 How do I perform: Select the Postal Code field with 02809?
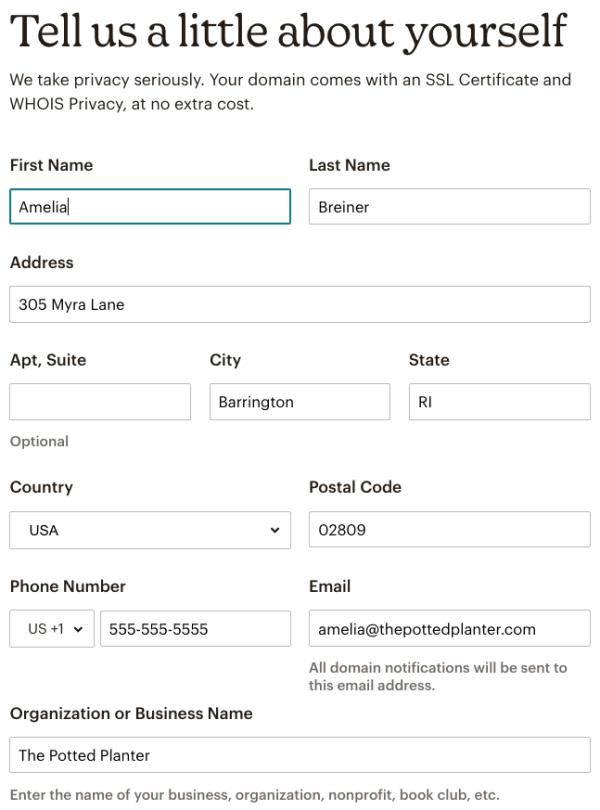pyautogui.click(x=450, y=529)
